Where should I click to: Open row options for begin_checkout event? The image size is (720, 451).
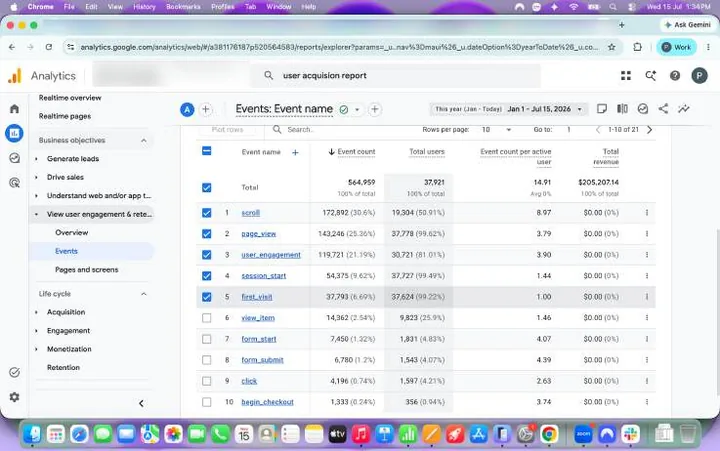647,402
